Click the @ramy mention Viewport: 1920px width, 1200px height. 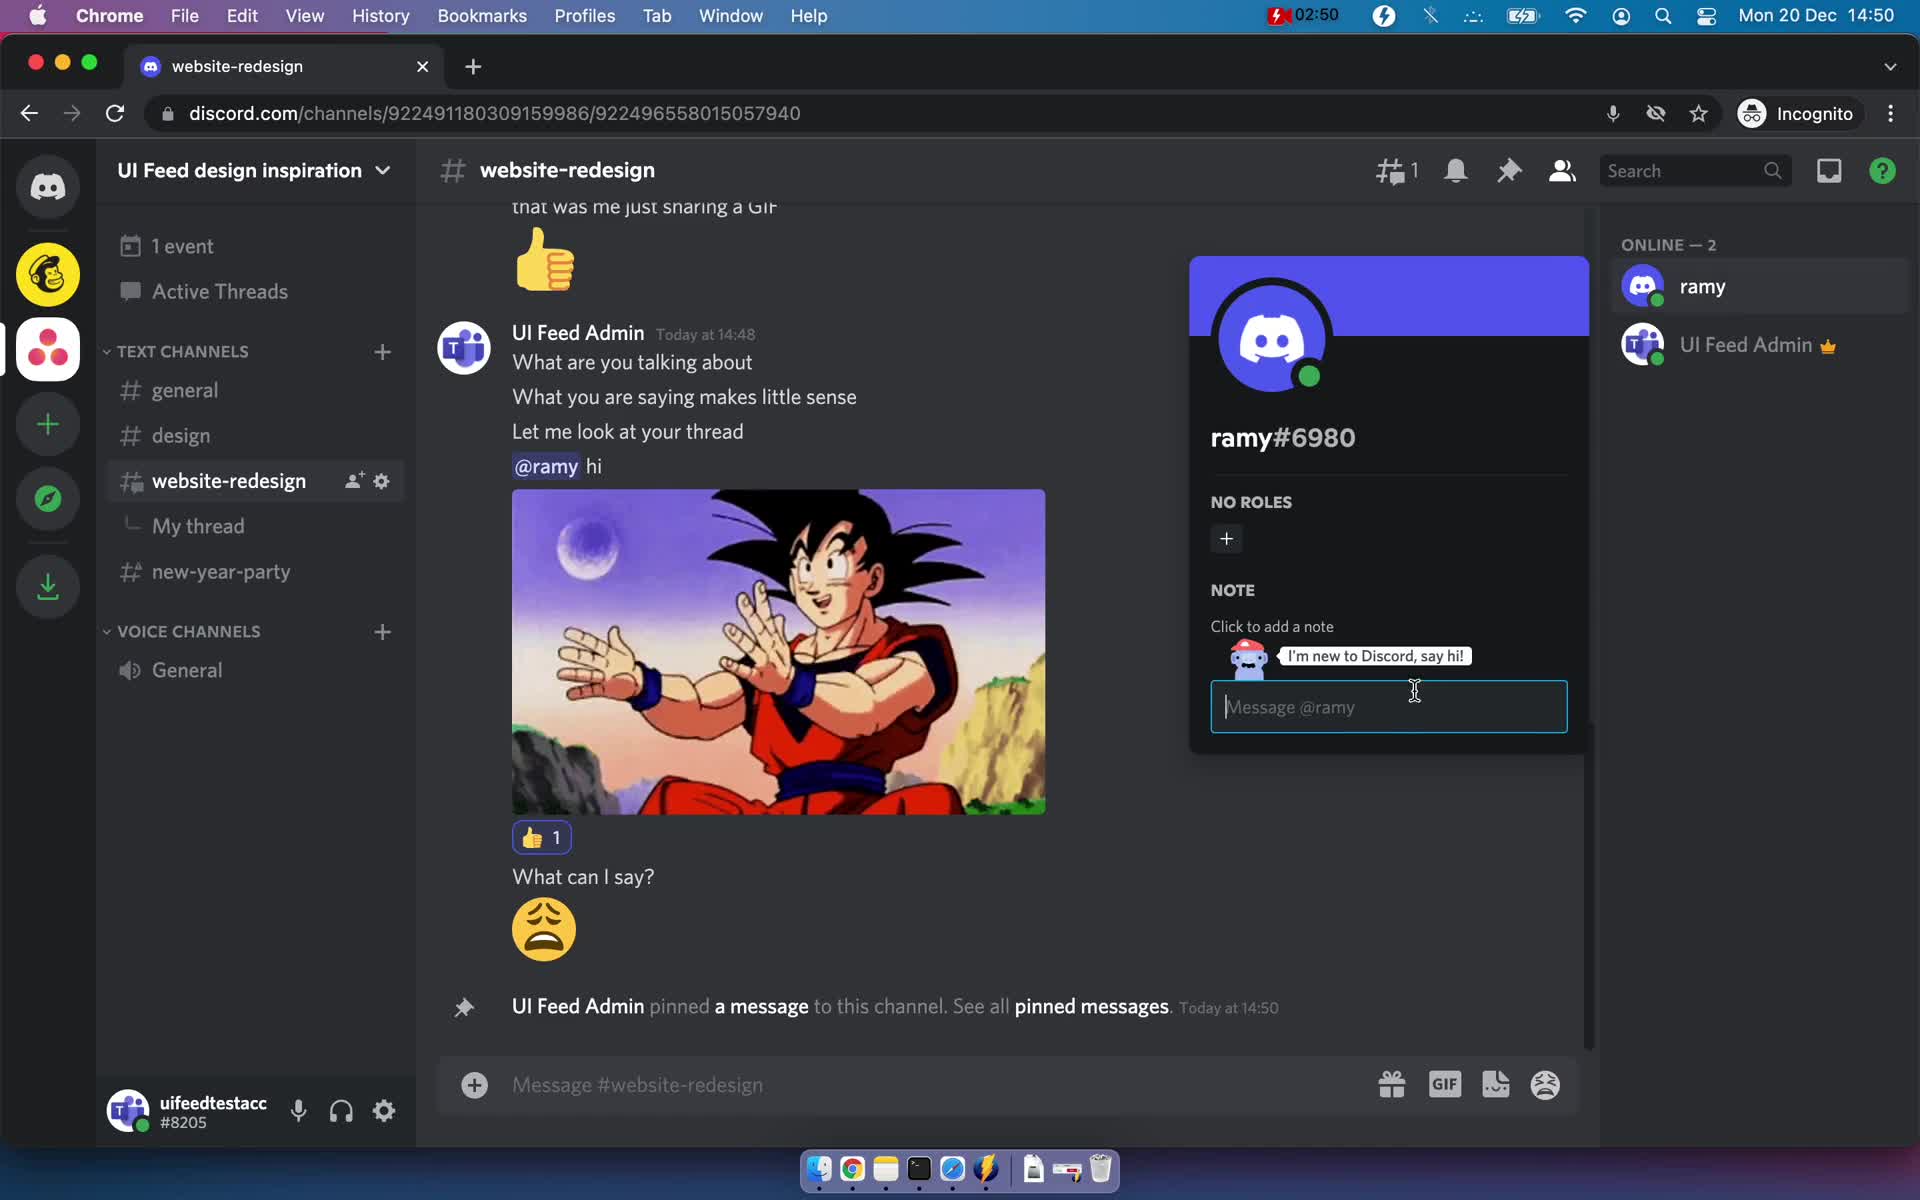(x=546, y=467)
